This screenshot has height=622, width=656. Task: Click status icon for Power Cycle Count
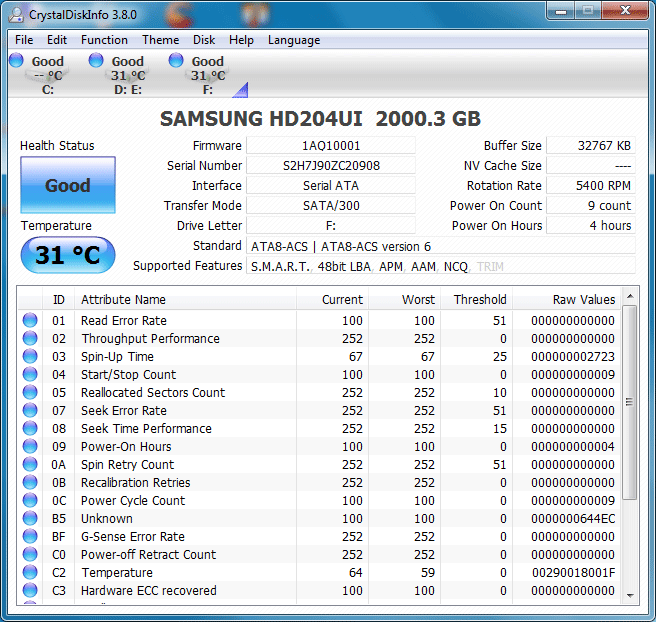(x=30, y=500)
